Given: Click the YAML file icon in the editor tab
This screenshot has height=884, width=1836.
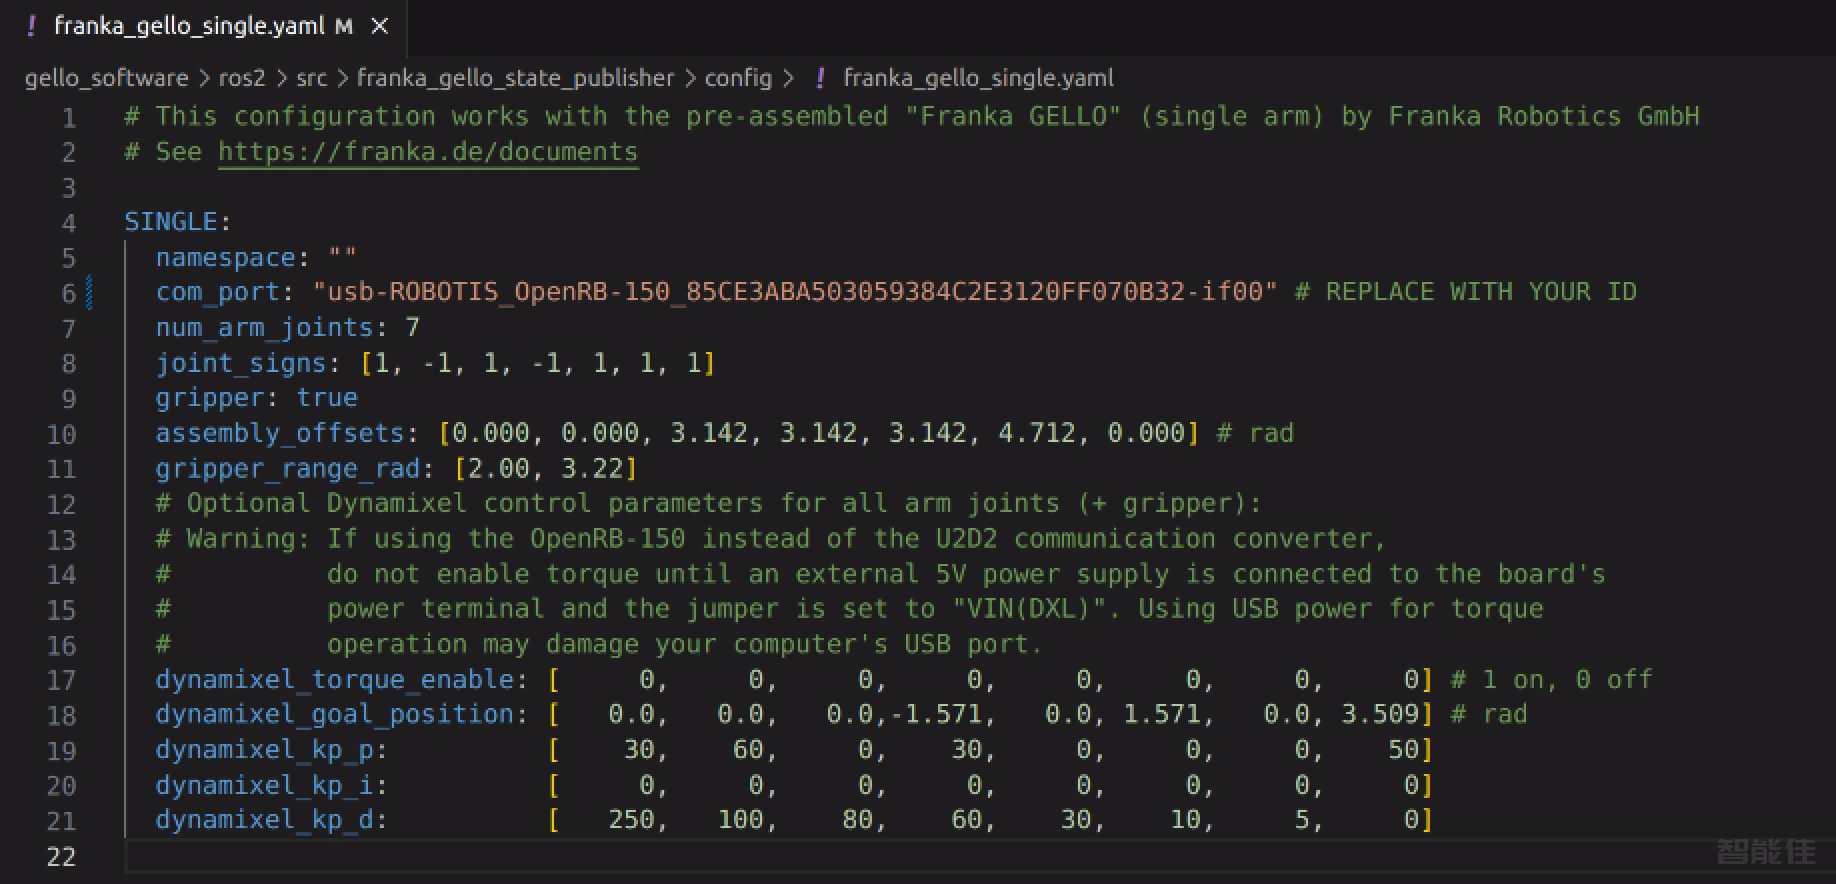Looking at the screenshot, I should [x=31, y=27].
